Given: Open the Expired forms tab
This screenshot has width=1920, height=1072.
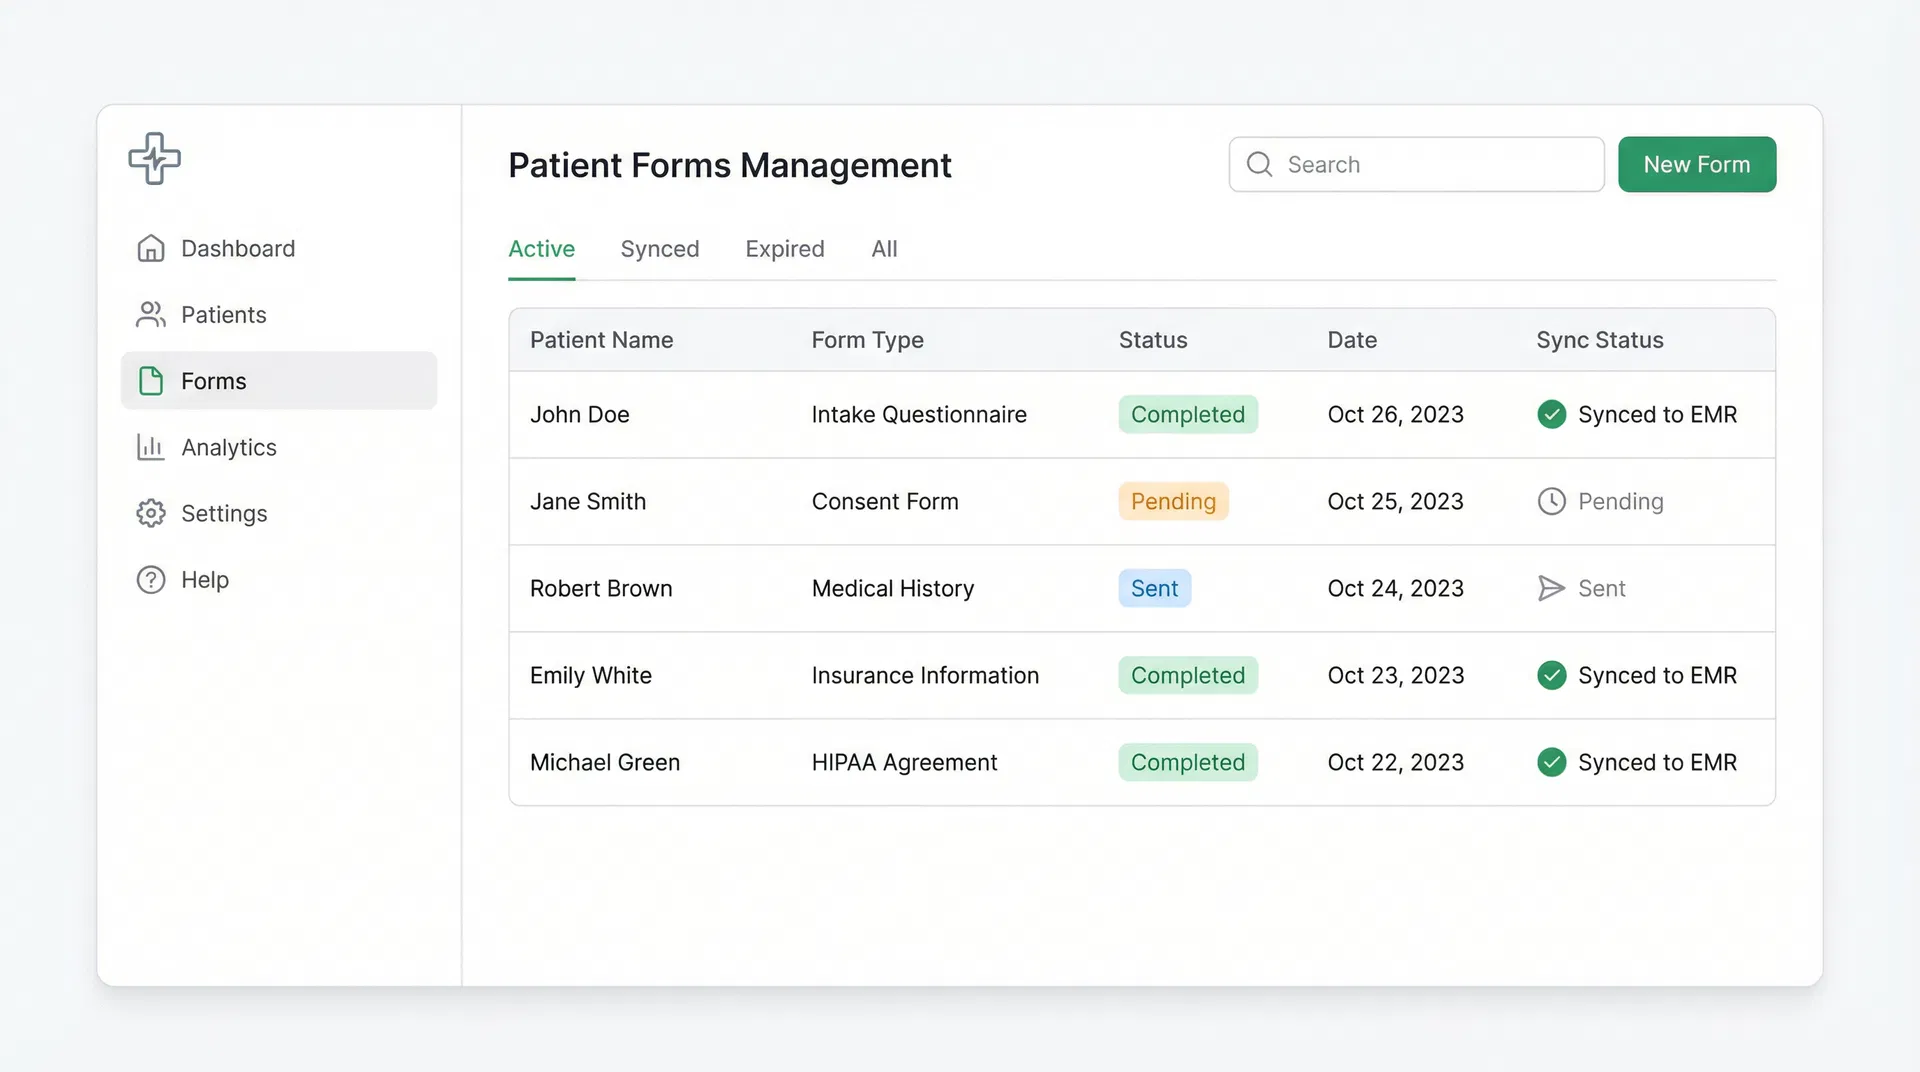Looking at the screenshot, I should [x=784, y=249].
